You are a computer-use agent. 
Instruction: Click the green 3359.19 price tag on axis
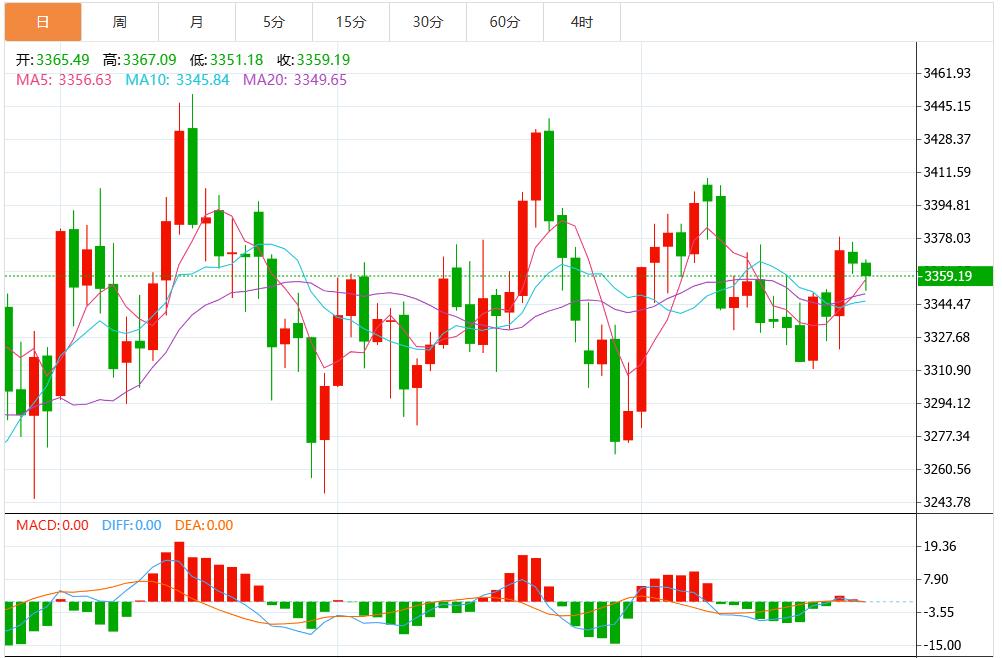(x=957, y=277)
